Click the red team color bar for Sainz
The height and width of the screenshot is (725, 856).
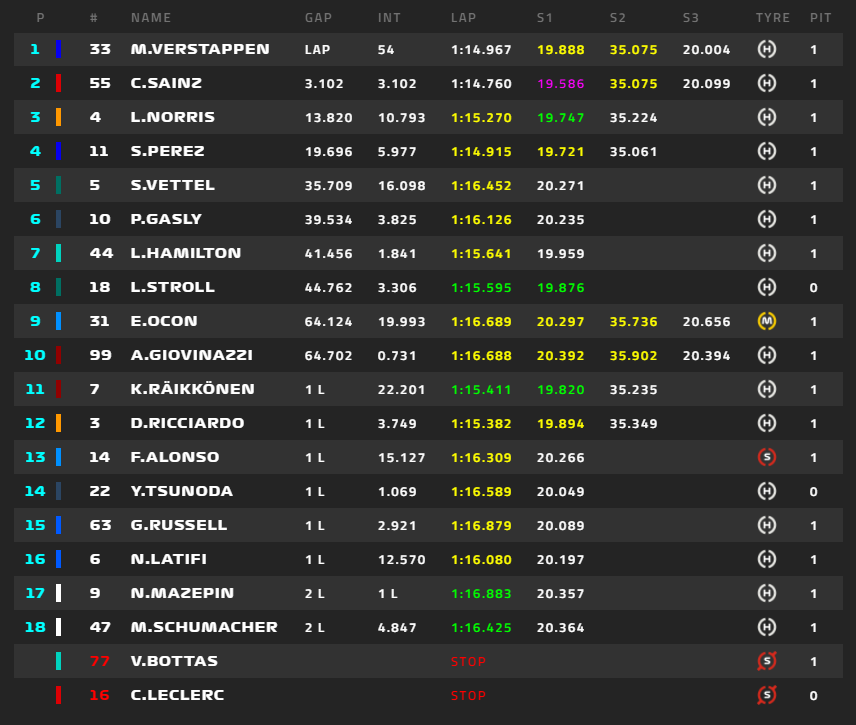click(58, 84)
